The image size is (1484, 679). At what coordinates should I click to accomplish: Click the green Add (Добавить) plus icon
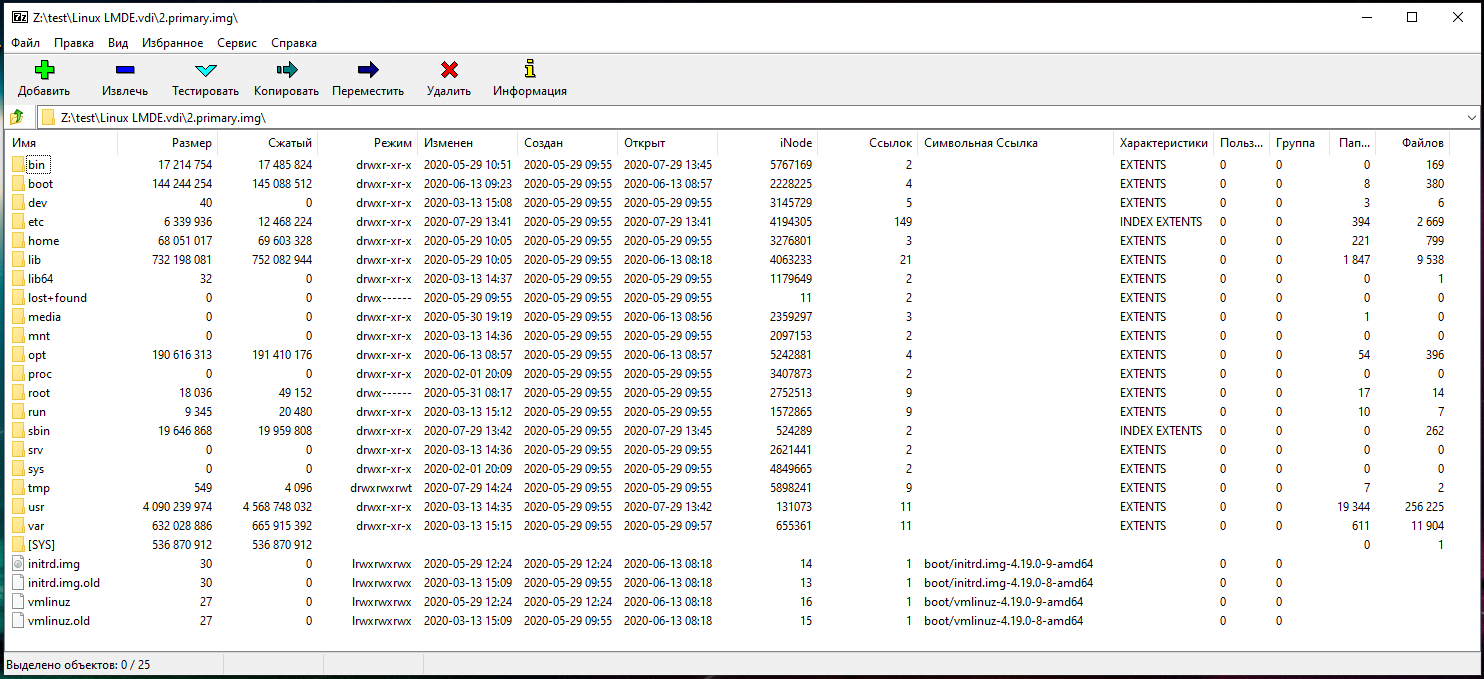click(44, 70)
